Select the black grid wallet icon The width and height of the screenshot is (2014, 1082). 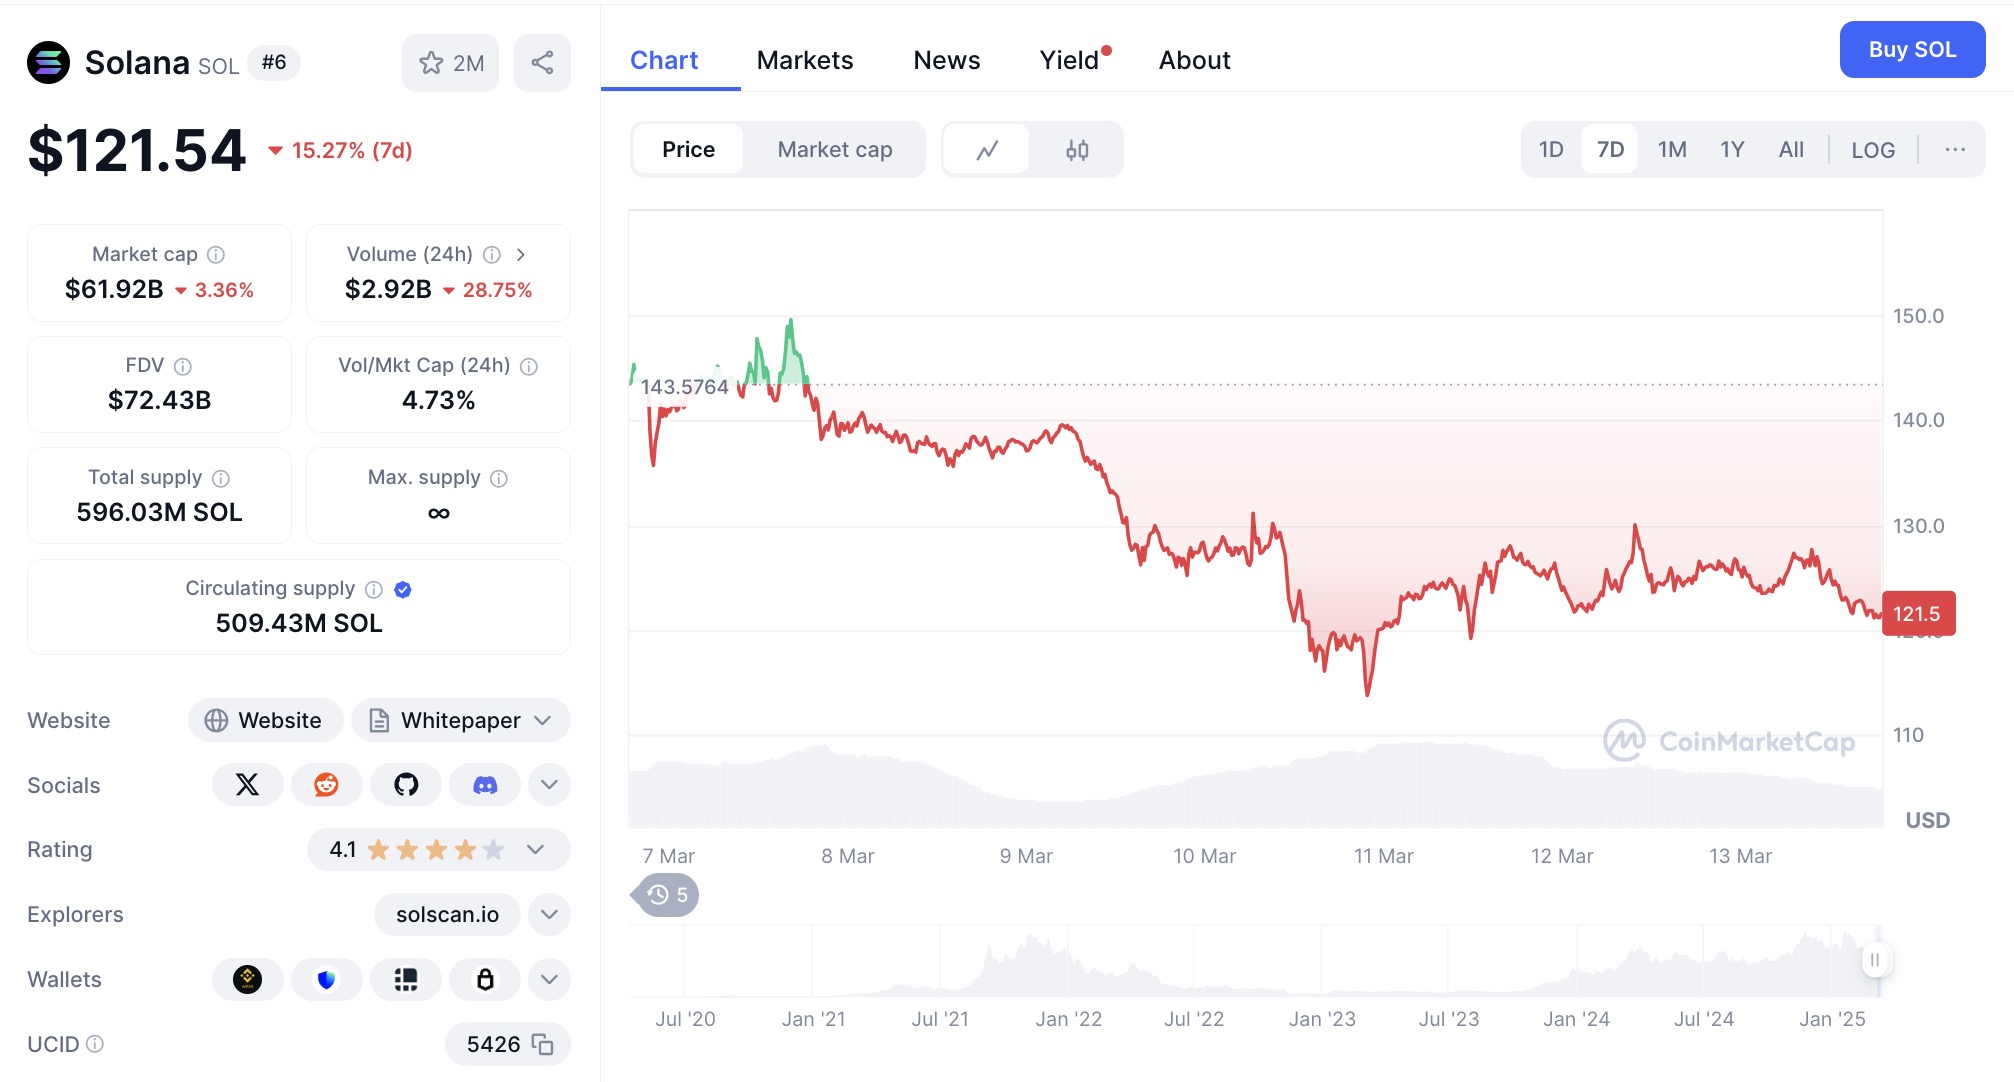(406, 979)
